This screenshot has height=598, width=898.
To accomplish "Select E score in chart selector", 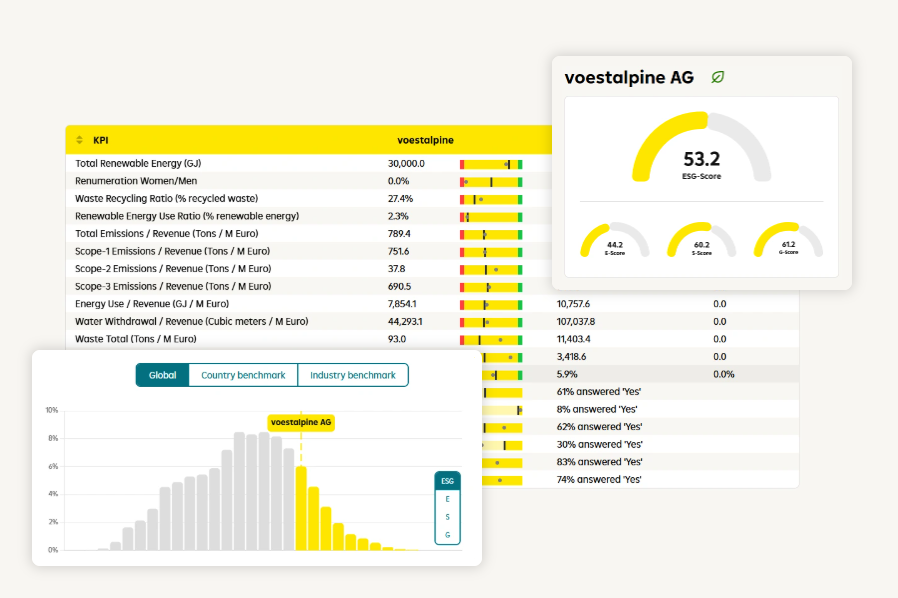I will click(447, 499).
